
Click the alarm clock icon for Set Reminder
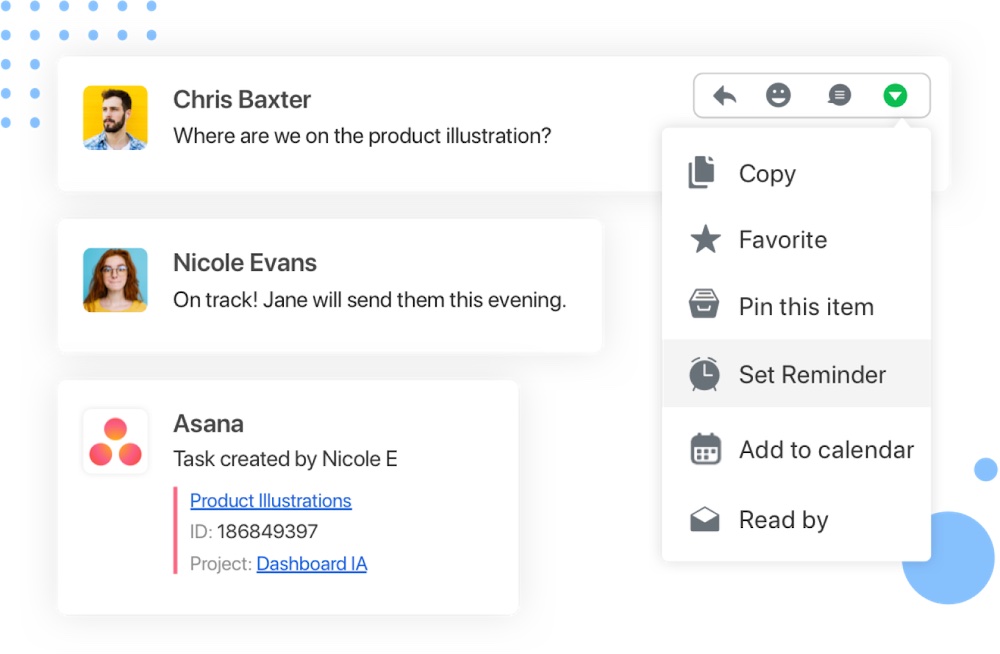[x=704, y=374]
